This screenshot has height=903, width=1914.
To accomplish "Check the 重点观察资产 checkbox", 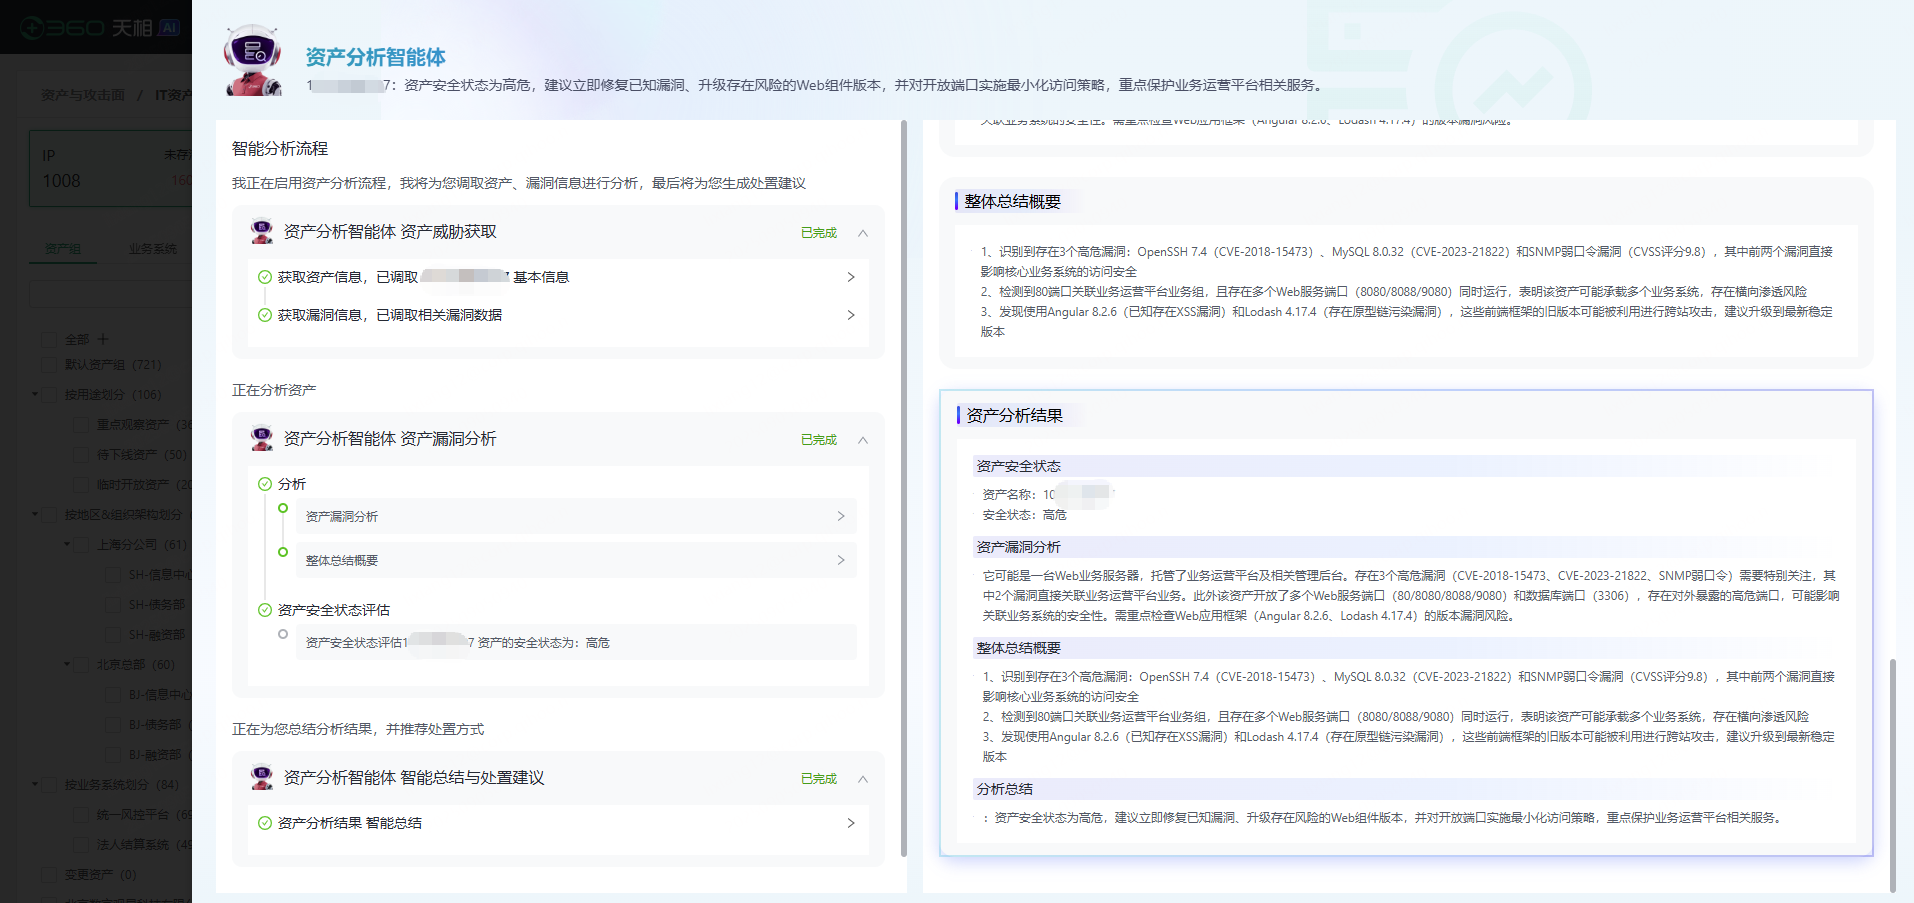I will click(x=80, y=424).
